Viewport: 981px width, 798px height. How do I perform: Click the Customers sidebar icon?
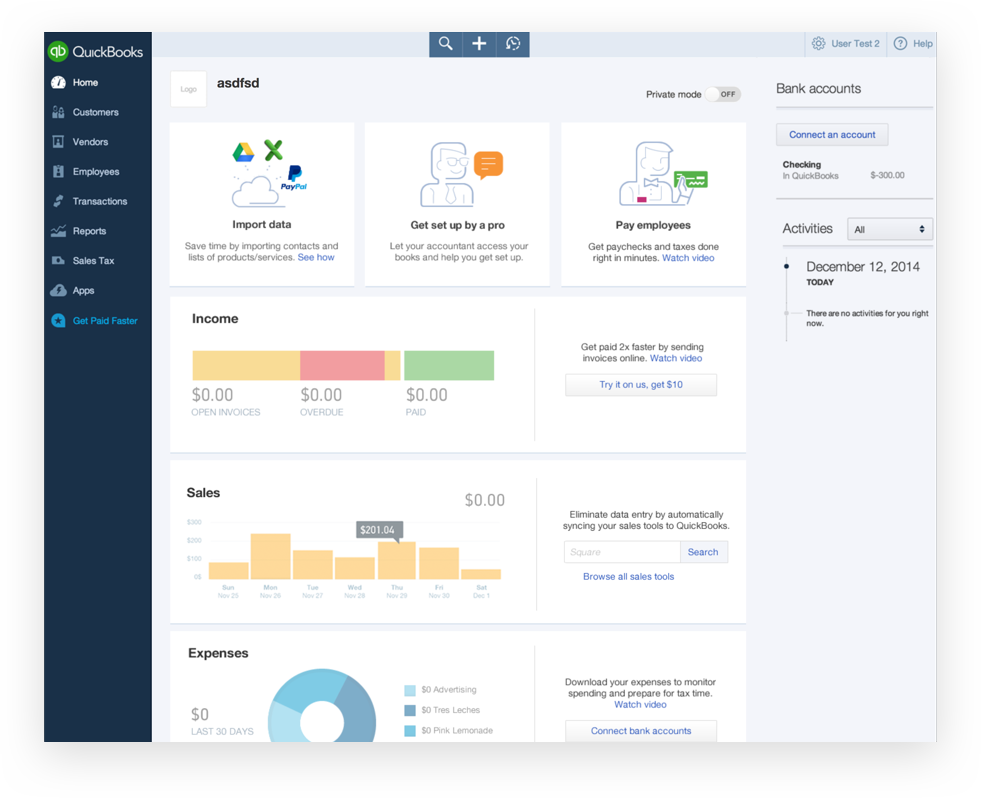click(x=58, y=112)
